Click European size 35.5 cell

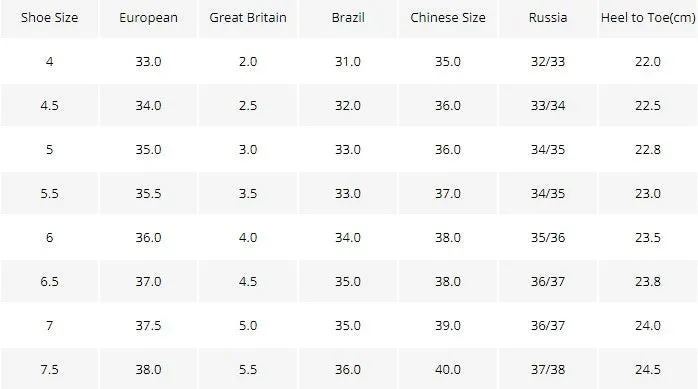148,194
